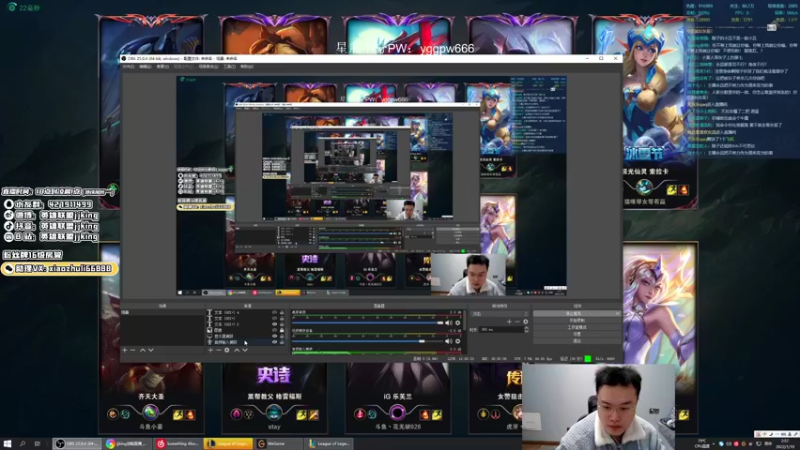Click transition duration input field

(x=501, y=330)
